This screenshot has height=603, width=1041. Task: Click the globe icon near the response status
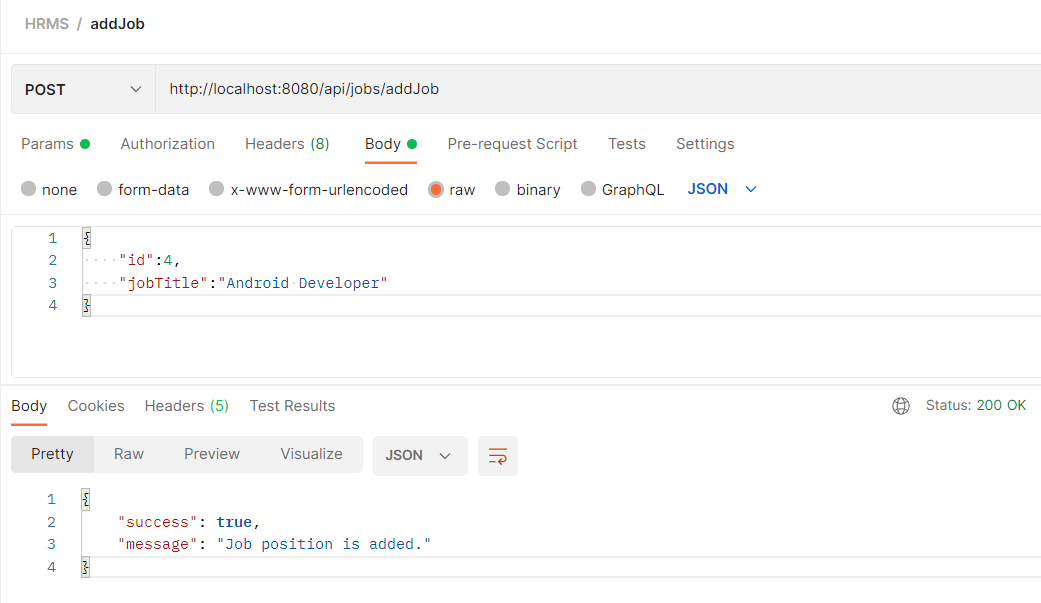coord(901,406)
